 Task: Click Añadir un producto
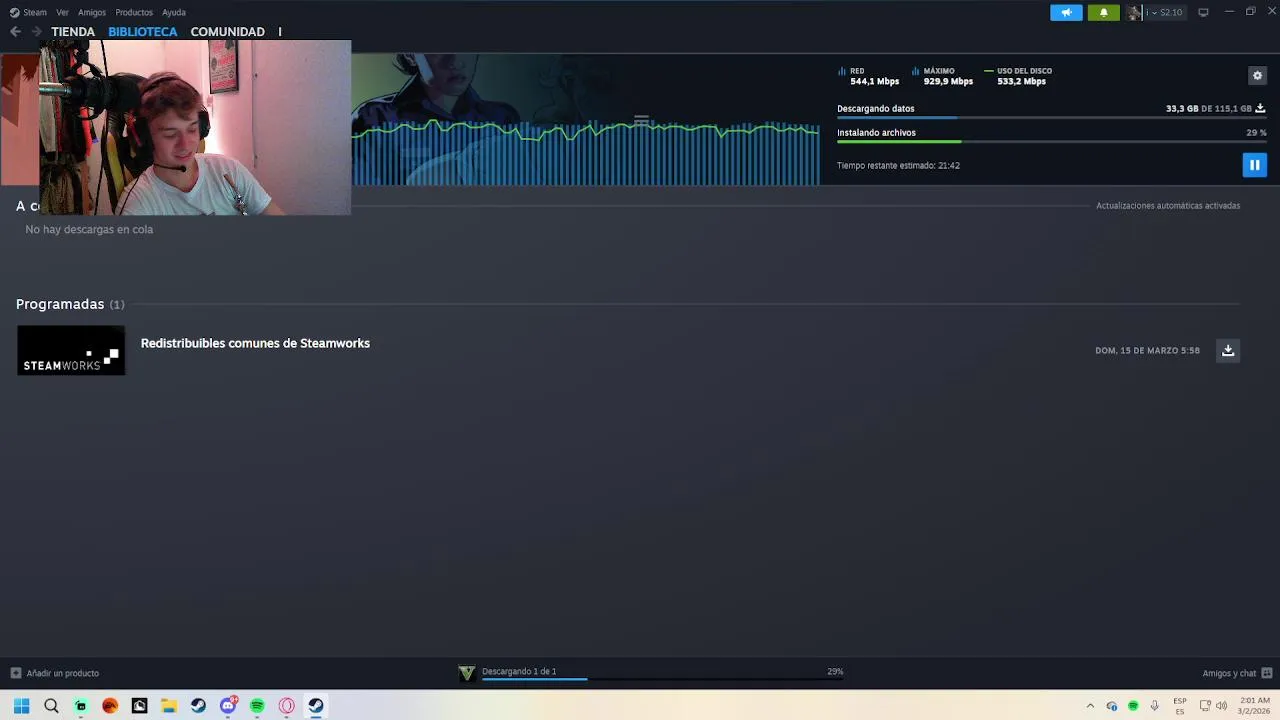click(x=55, y=673)
